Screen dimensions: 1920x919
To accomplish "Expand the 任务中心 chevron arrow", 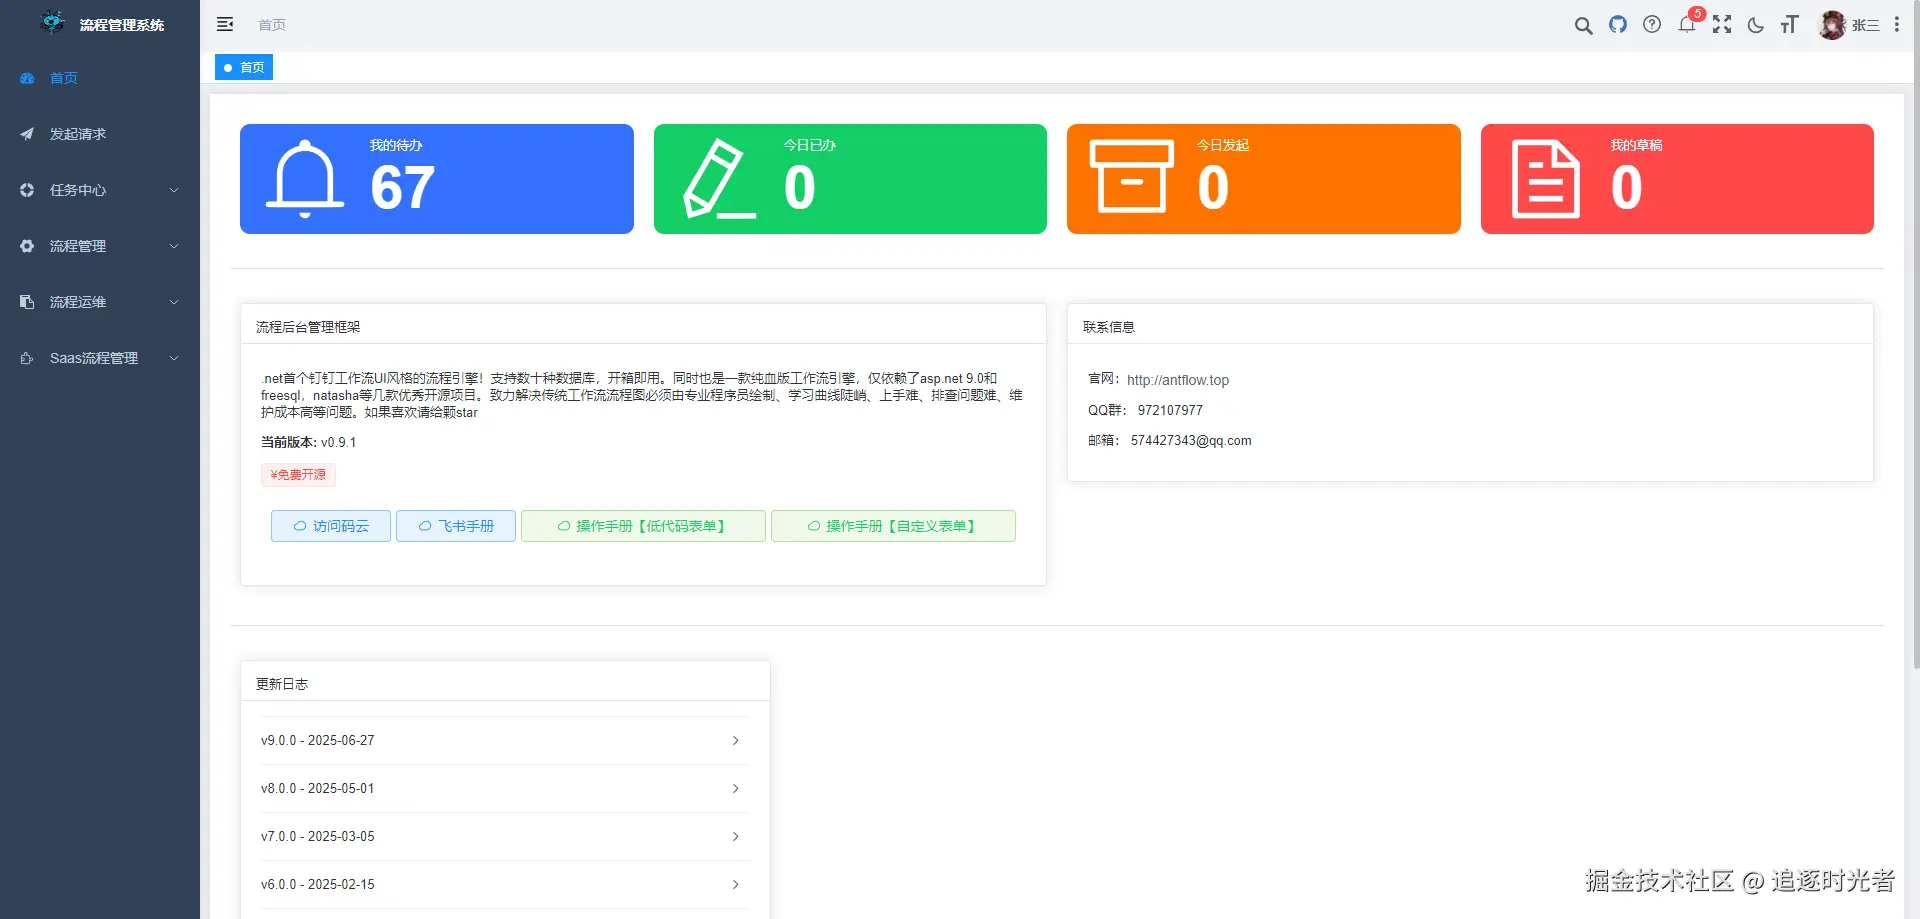I will point(174,190).
